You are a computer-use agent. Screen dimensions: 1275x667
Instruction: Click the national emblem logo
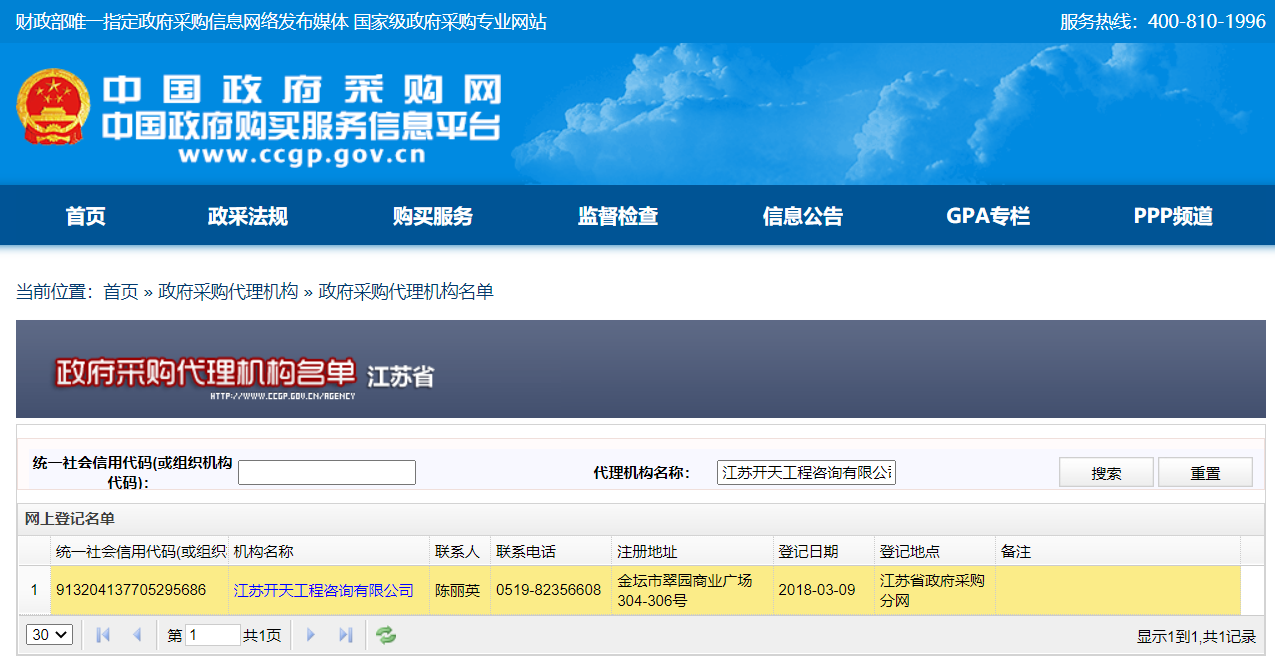click(x=54, y=107)
